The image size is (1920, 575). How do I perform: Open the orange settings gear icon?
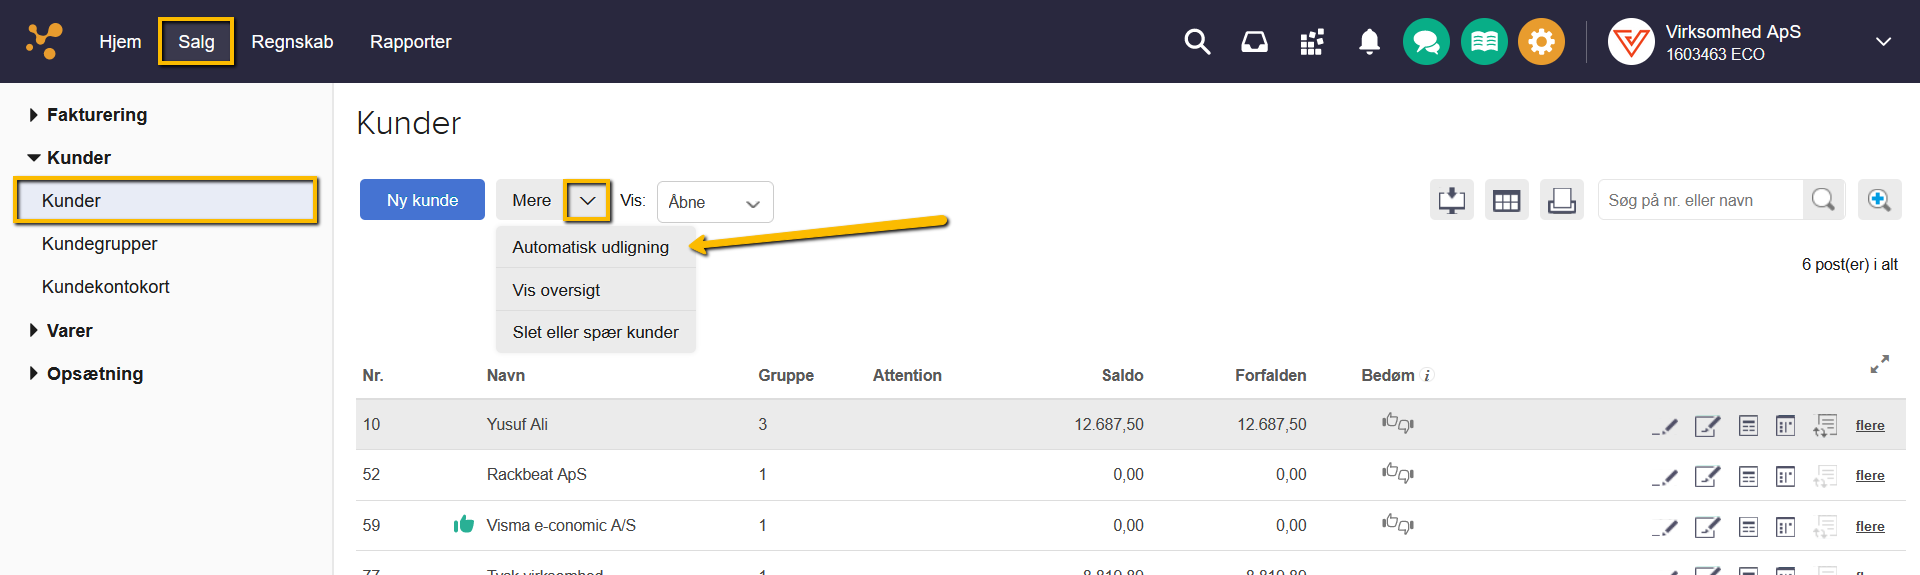coord(1541,42)
